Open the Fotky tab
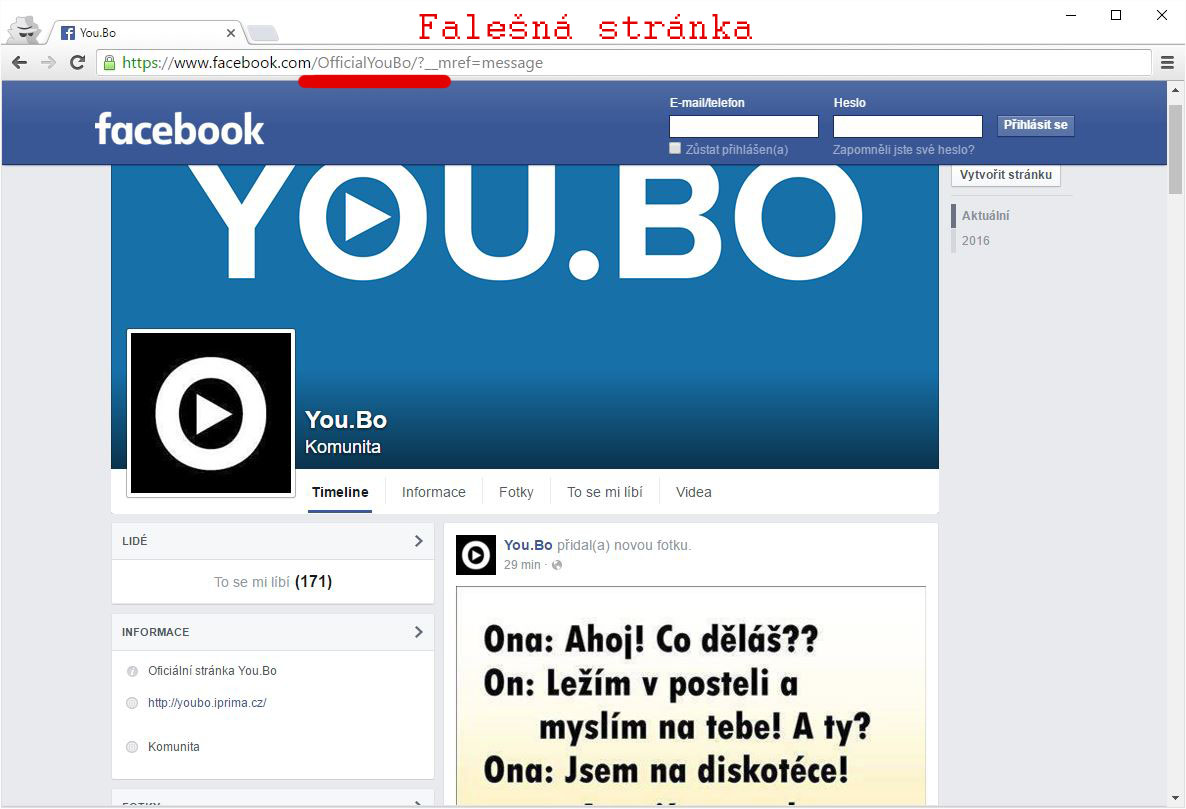 tap(516, 492)
